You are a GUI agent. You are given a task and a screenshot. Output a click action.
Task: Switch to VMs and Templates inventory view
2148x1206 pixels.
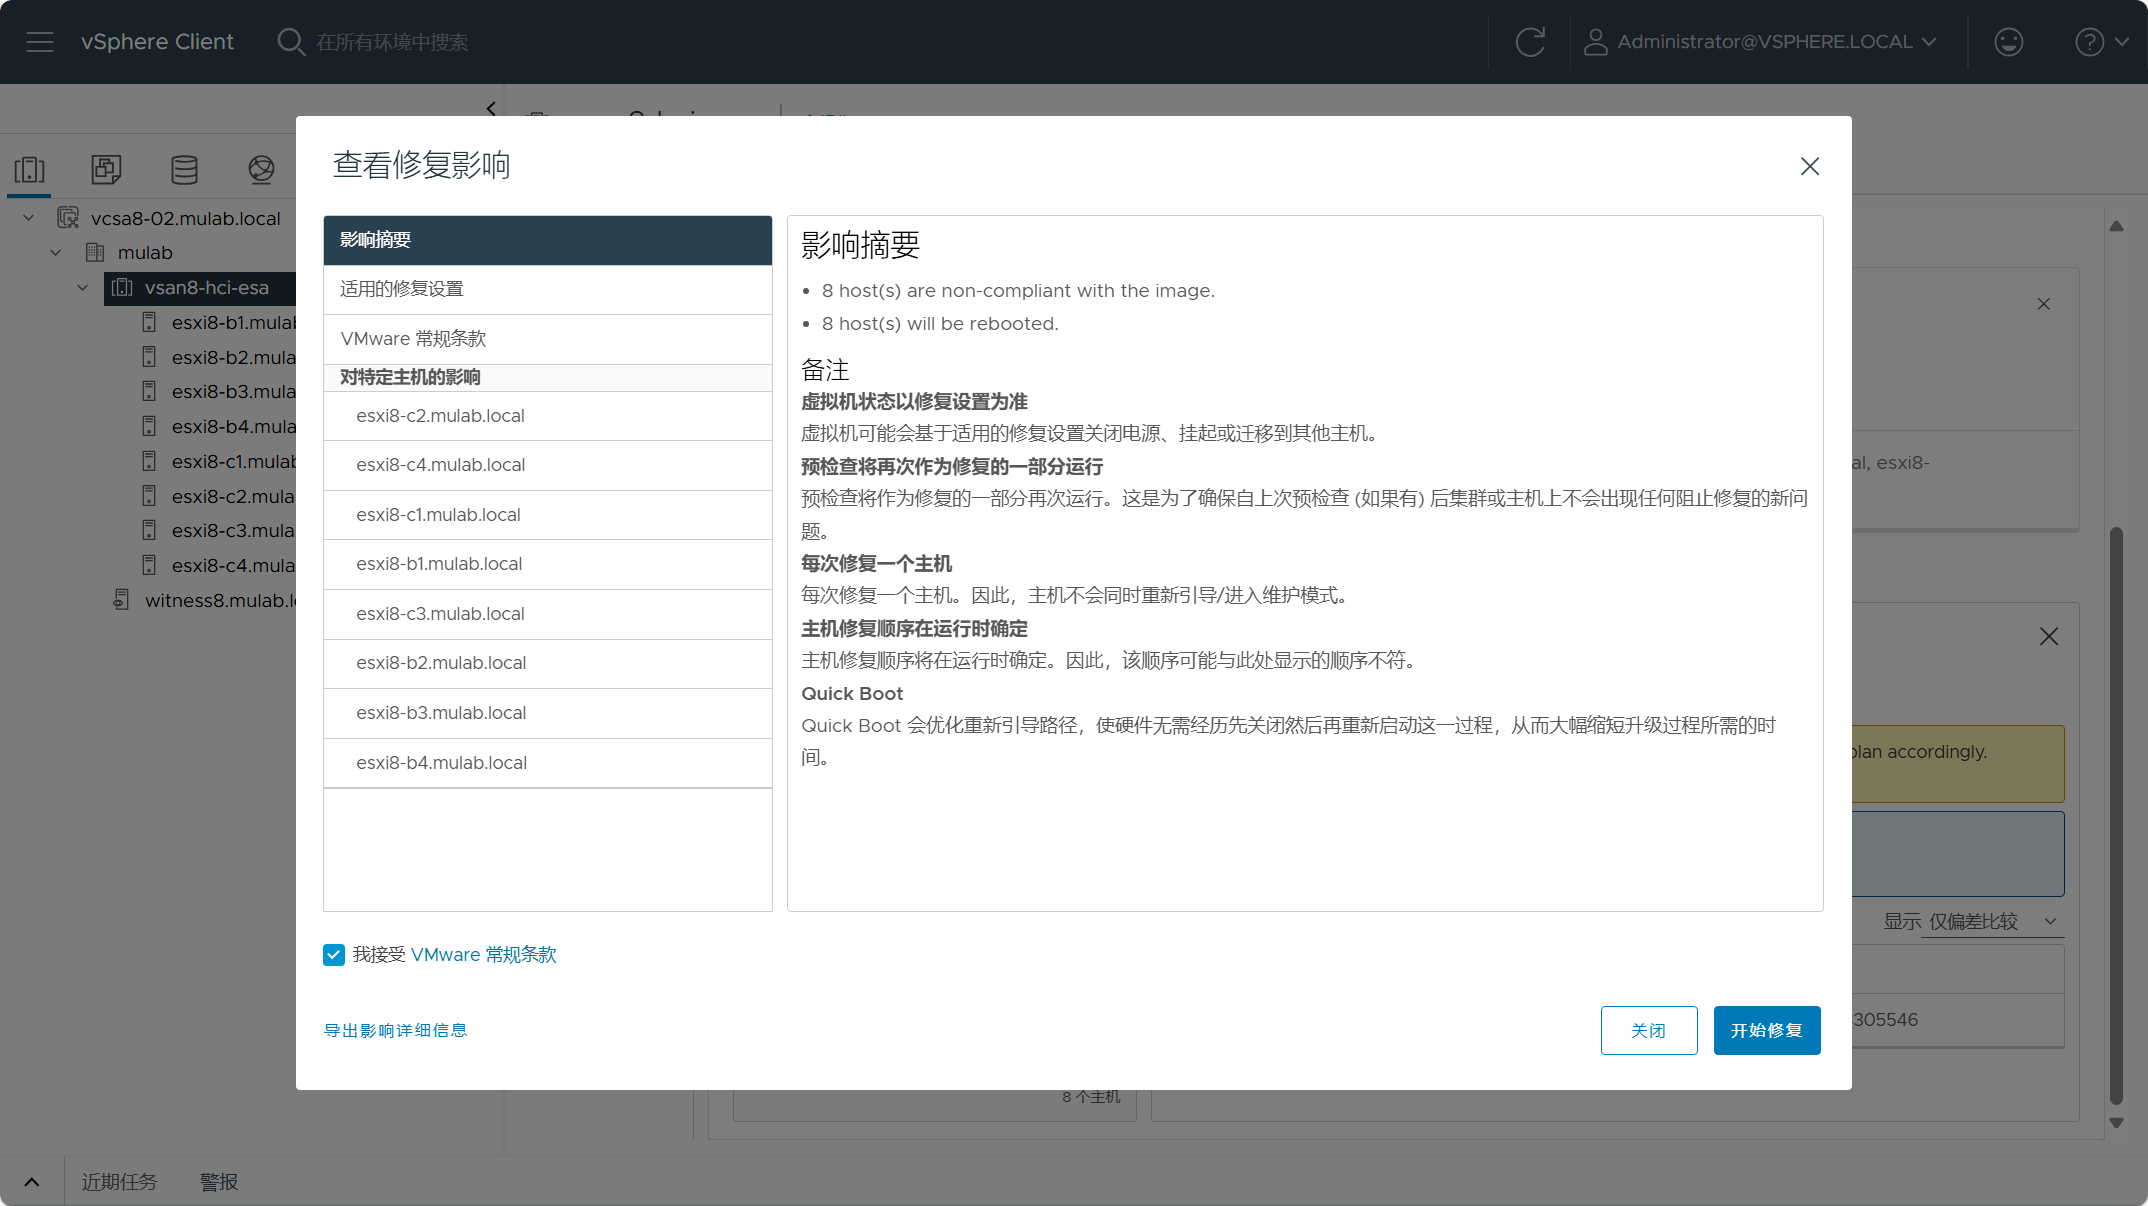coord(106,169)
